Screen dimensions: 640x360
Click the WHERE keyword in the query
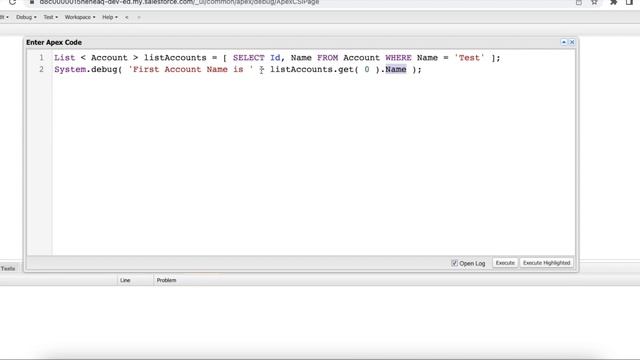tap(398, 58)
